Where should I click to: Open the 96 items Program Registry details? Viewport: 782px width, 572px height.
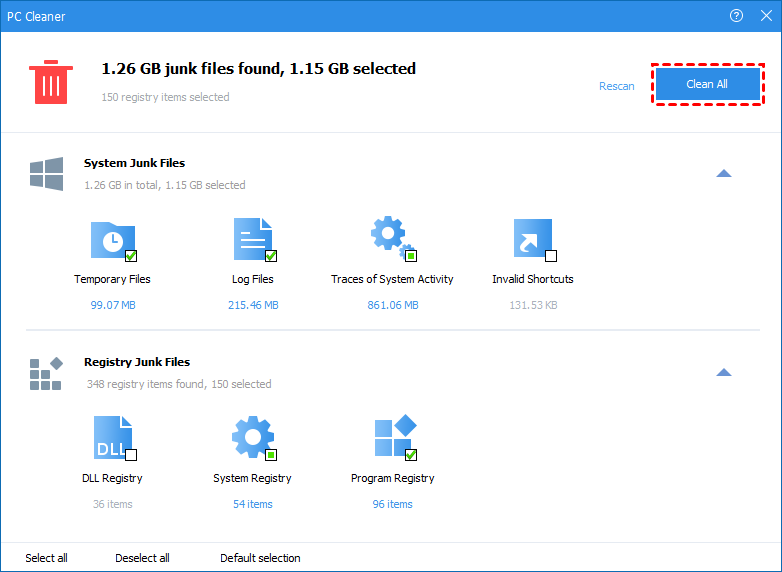coord(392,504)
